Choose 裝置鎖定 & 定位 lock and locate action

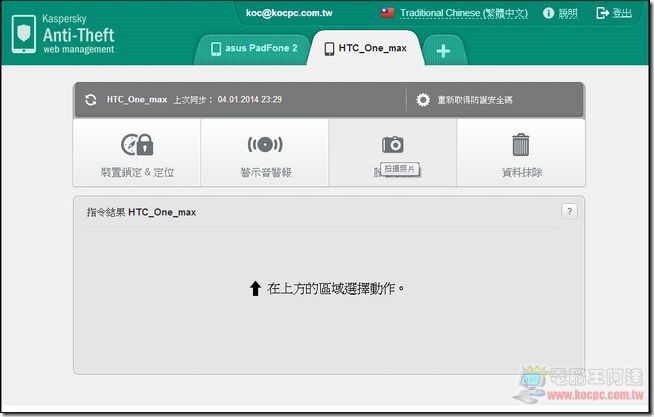(137, 153)
